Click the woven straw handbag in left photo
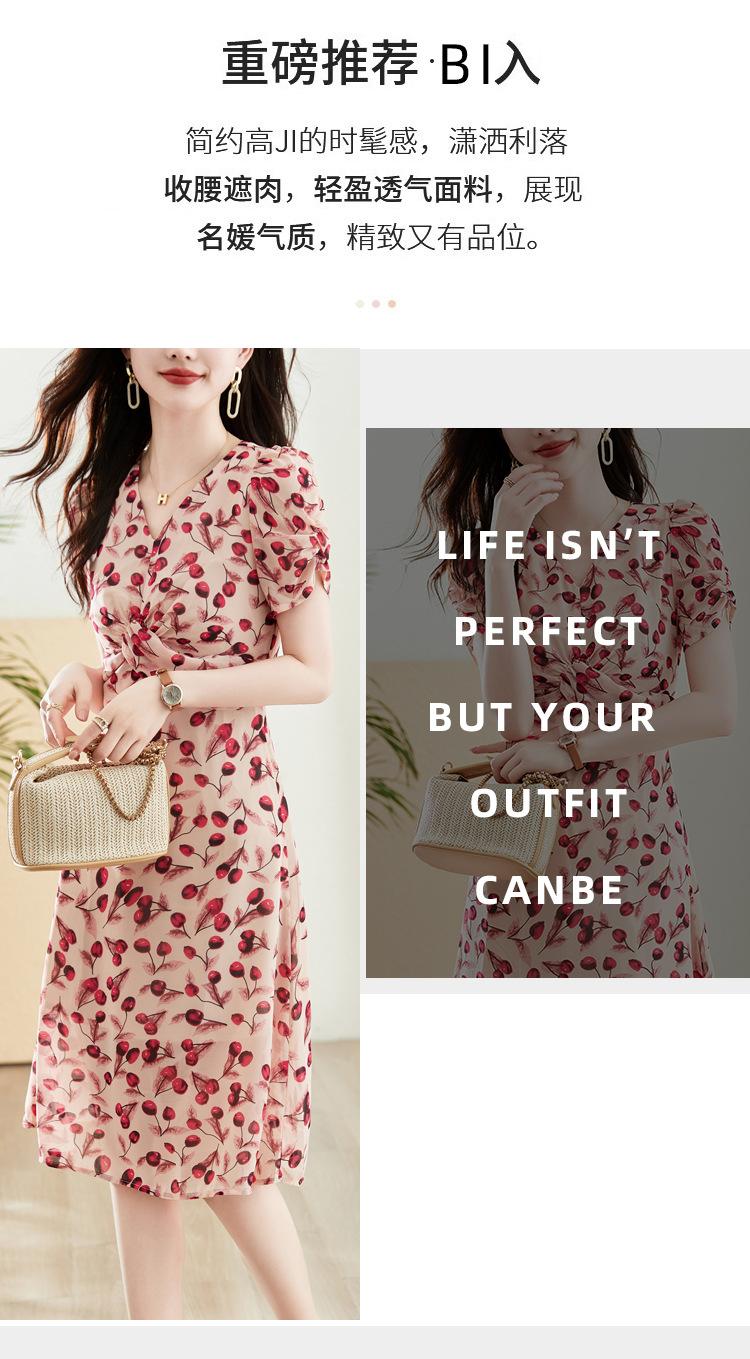The height and width of the screenshot is (1359, 750). pyautogui.click(x=88, y=805)
